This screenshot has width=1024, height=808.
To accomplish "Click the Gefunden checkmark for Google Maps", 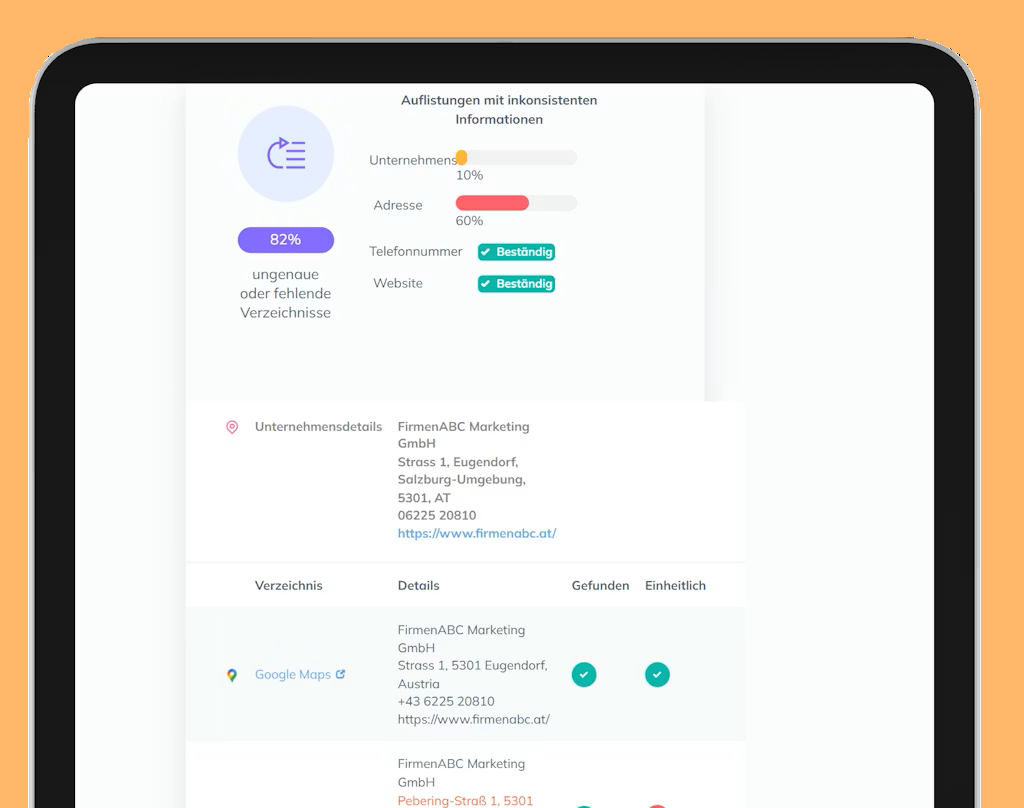I will coord(584,675).
